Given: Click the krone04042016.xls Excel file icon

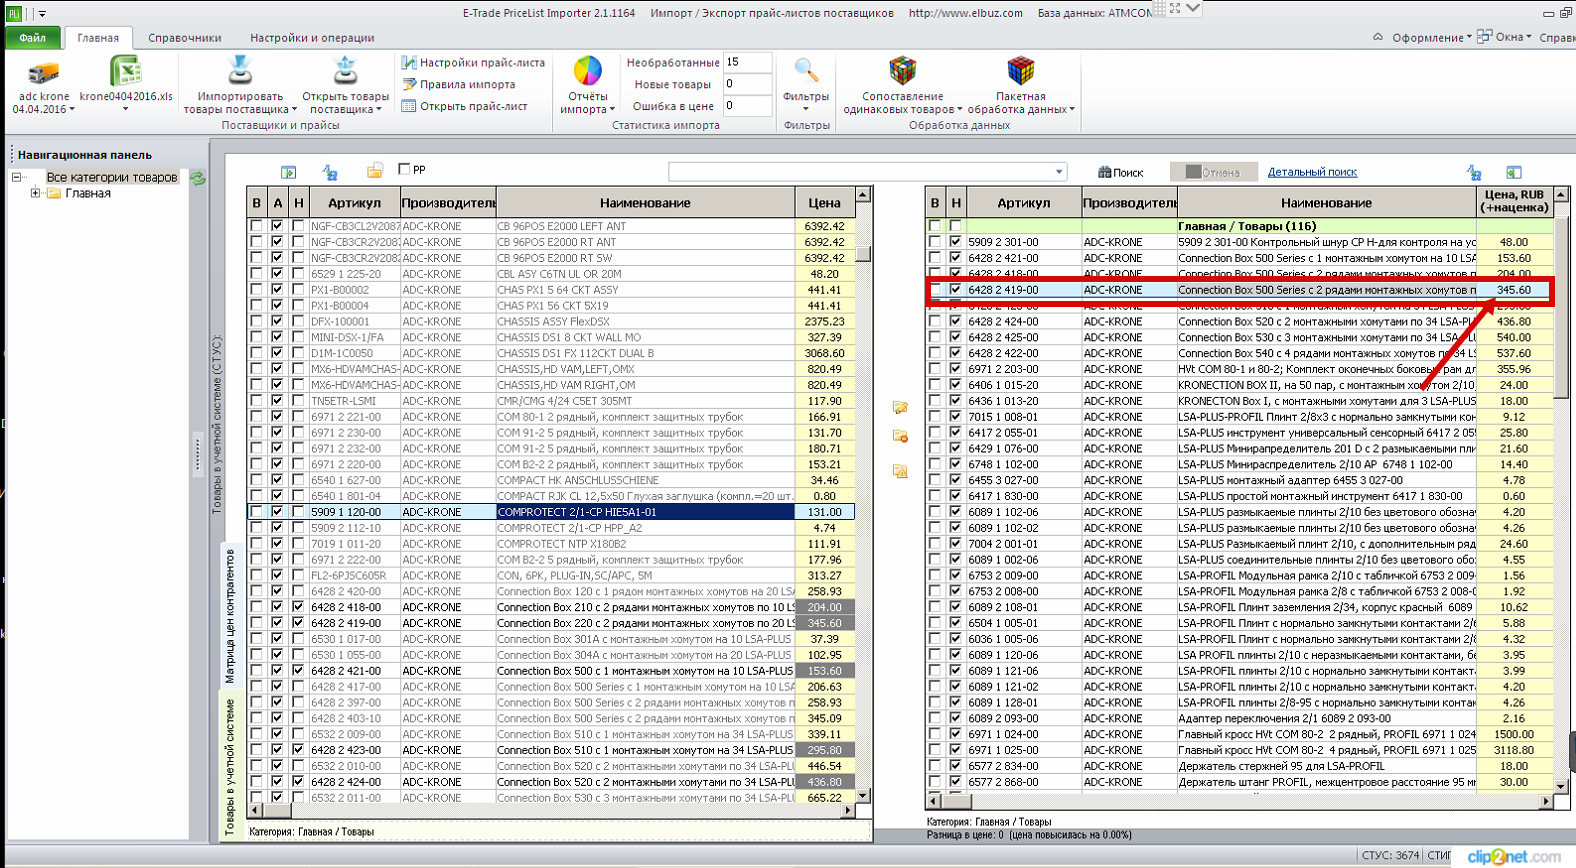Looking at the screenshot, I should pos(125,72).
